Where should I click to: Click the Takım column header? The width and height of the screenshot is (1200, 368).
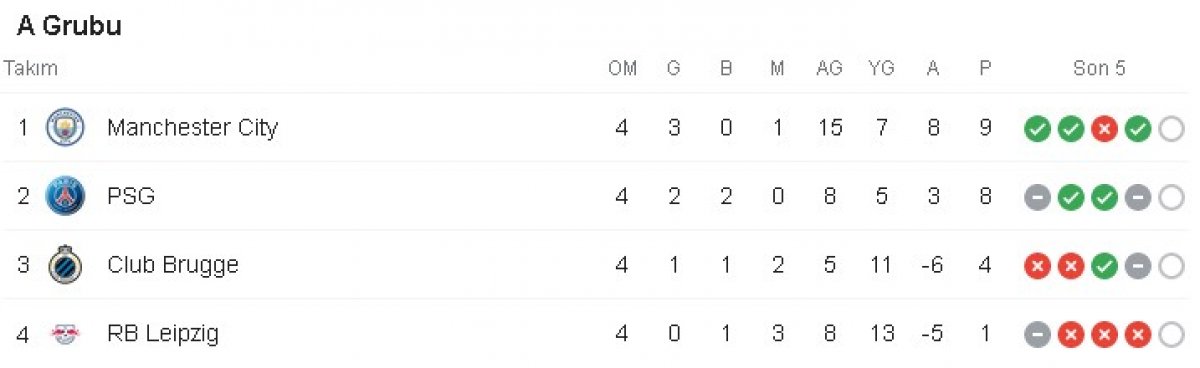click(31, 69)
